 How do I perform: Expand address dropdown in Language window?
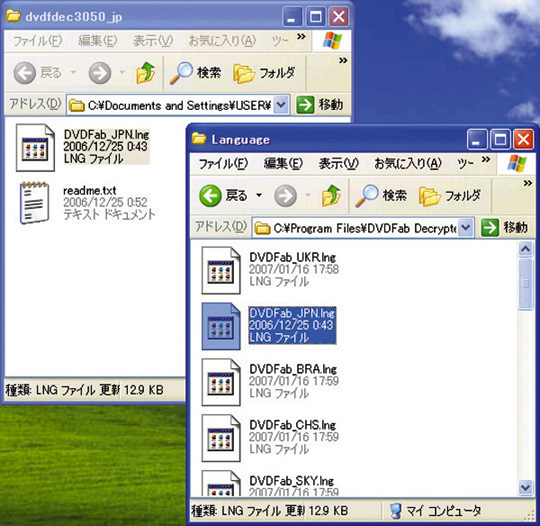466,227
